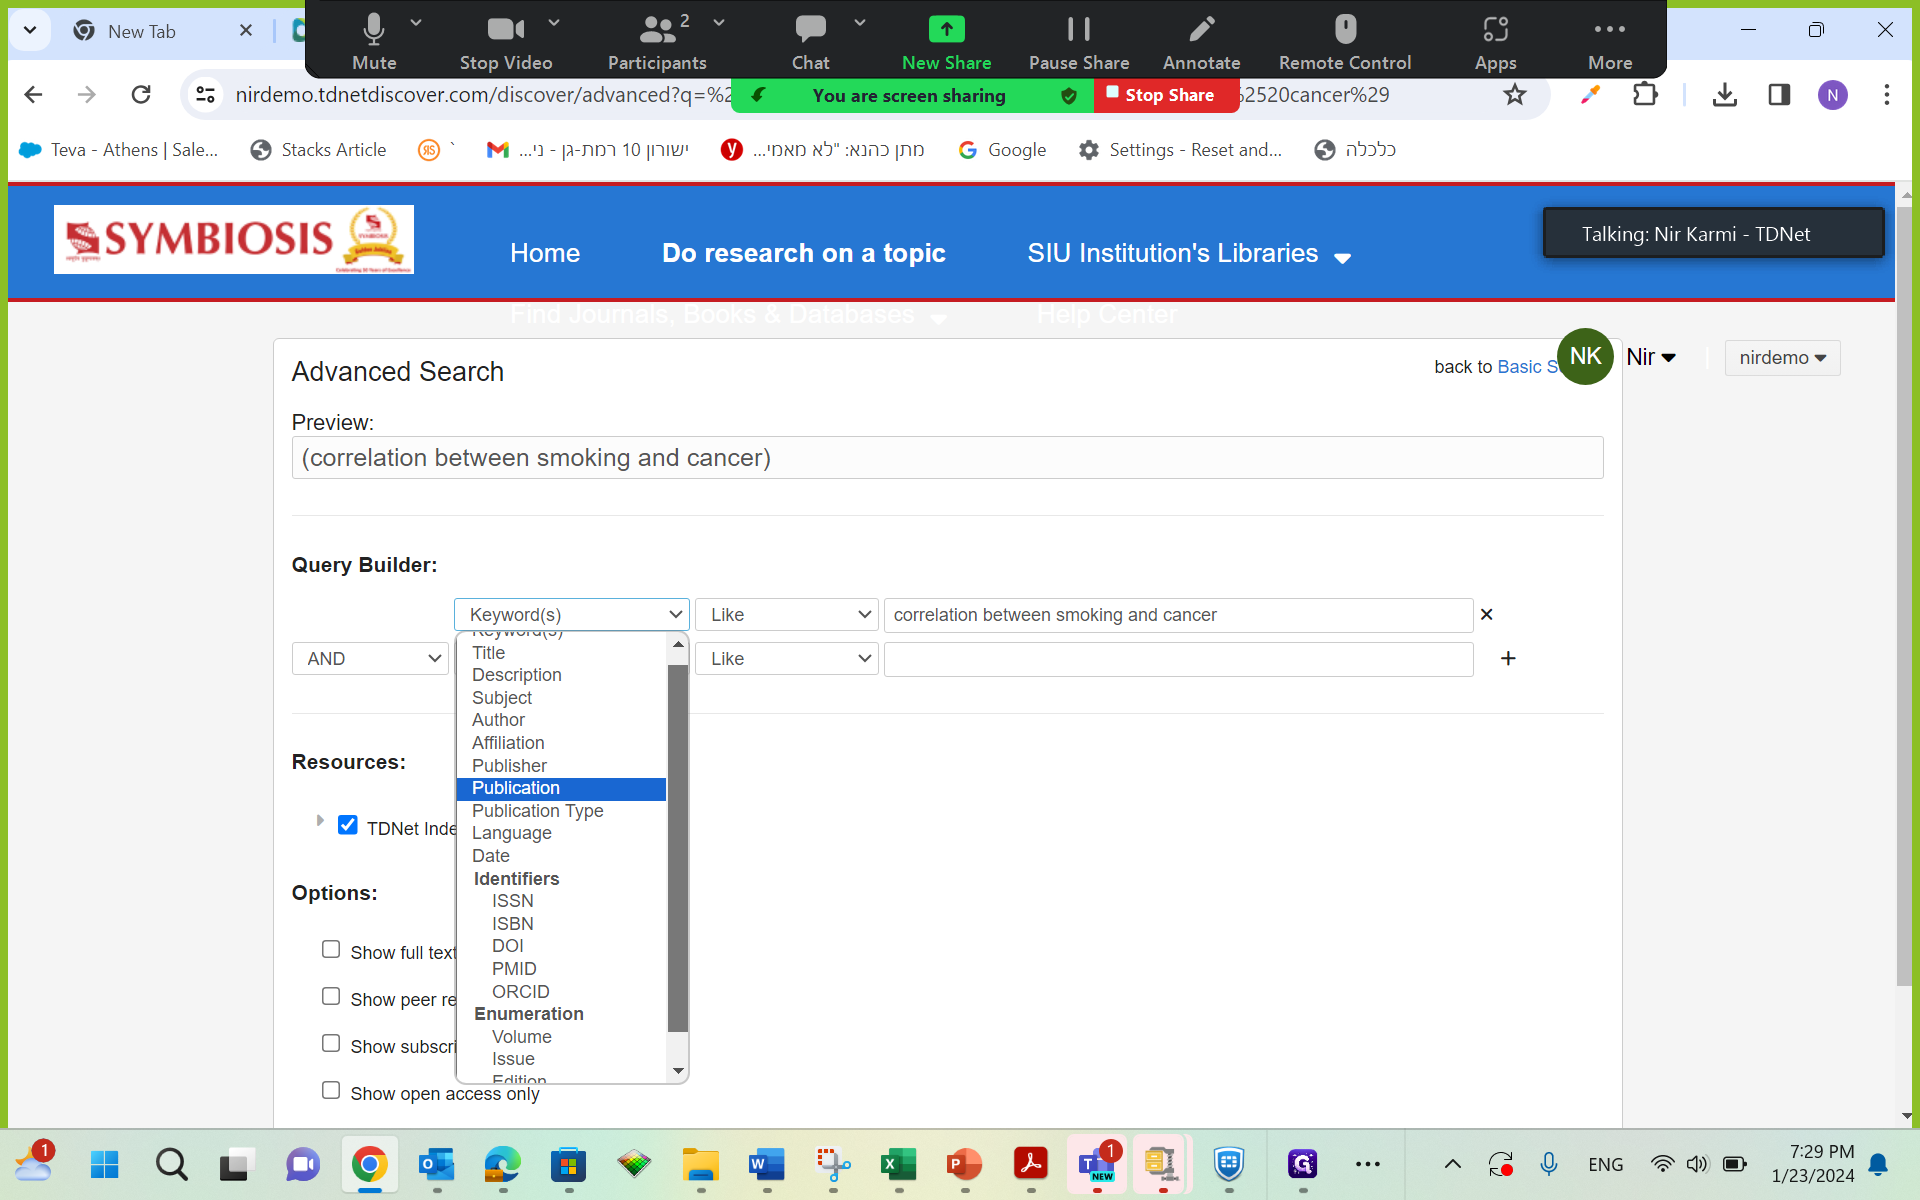Check the Show full text option
Image resolution: width=1920 pixels, height=1200 pixels.
coord(331,950)
